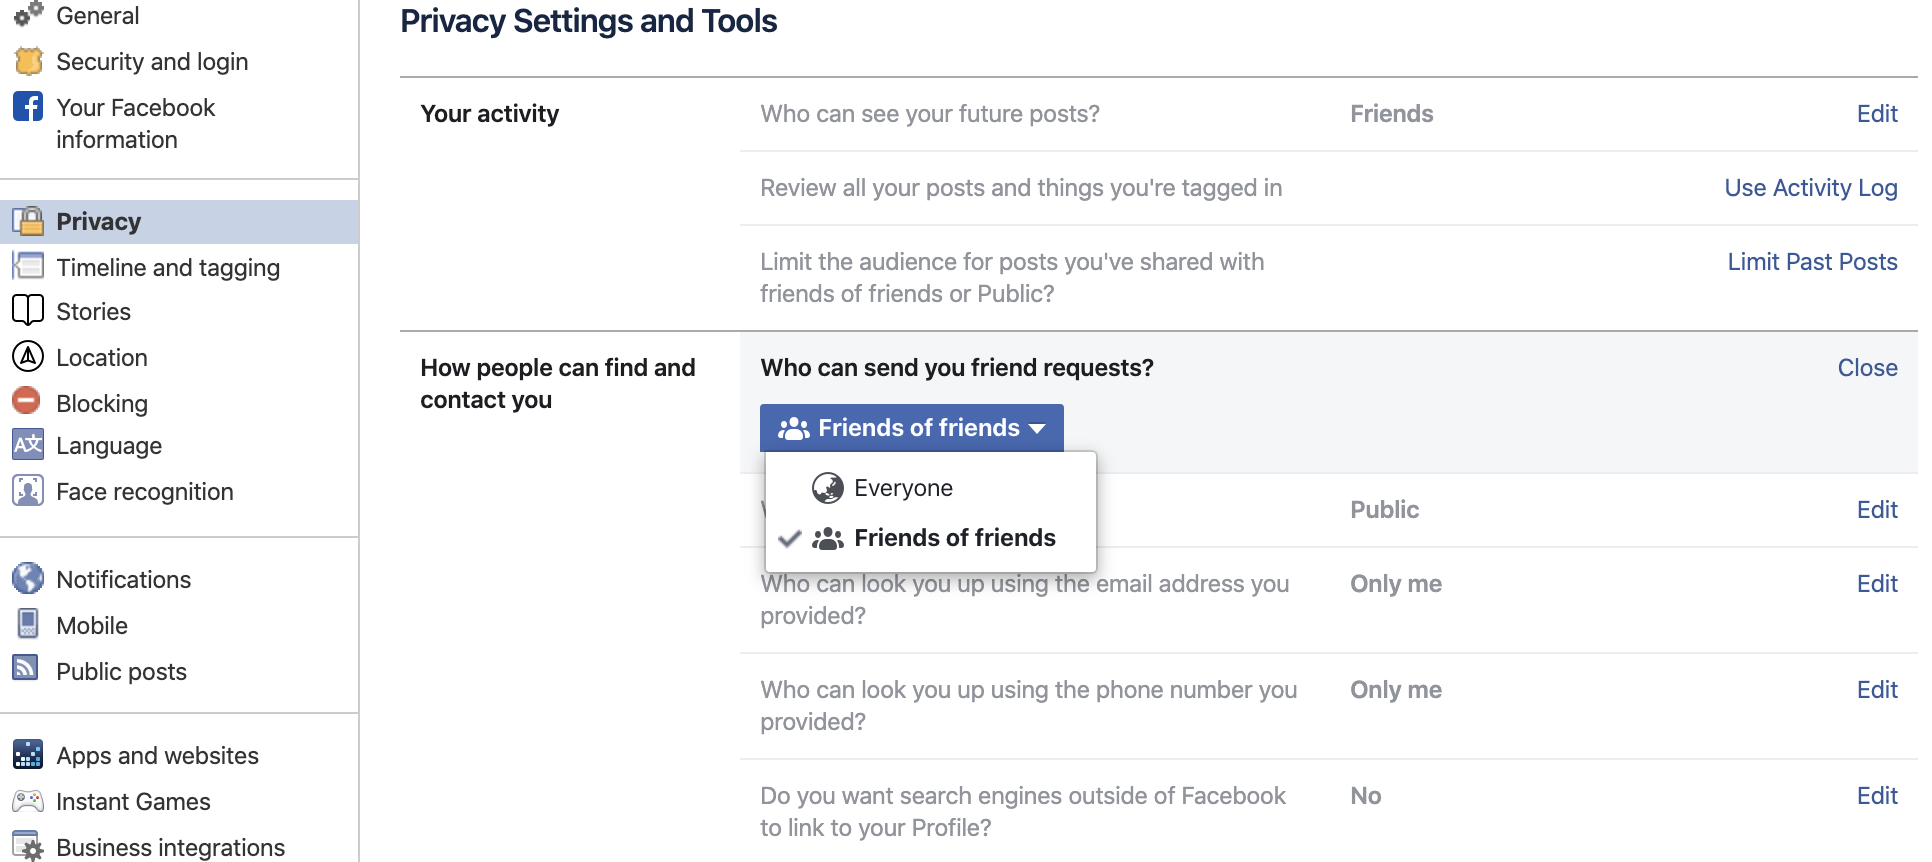Expand the phone number lookup setting
Viewport: 1932px width, 862px height.
[1876, 690]
